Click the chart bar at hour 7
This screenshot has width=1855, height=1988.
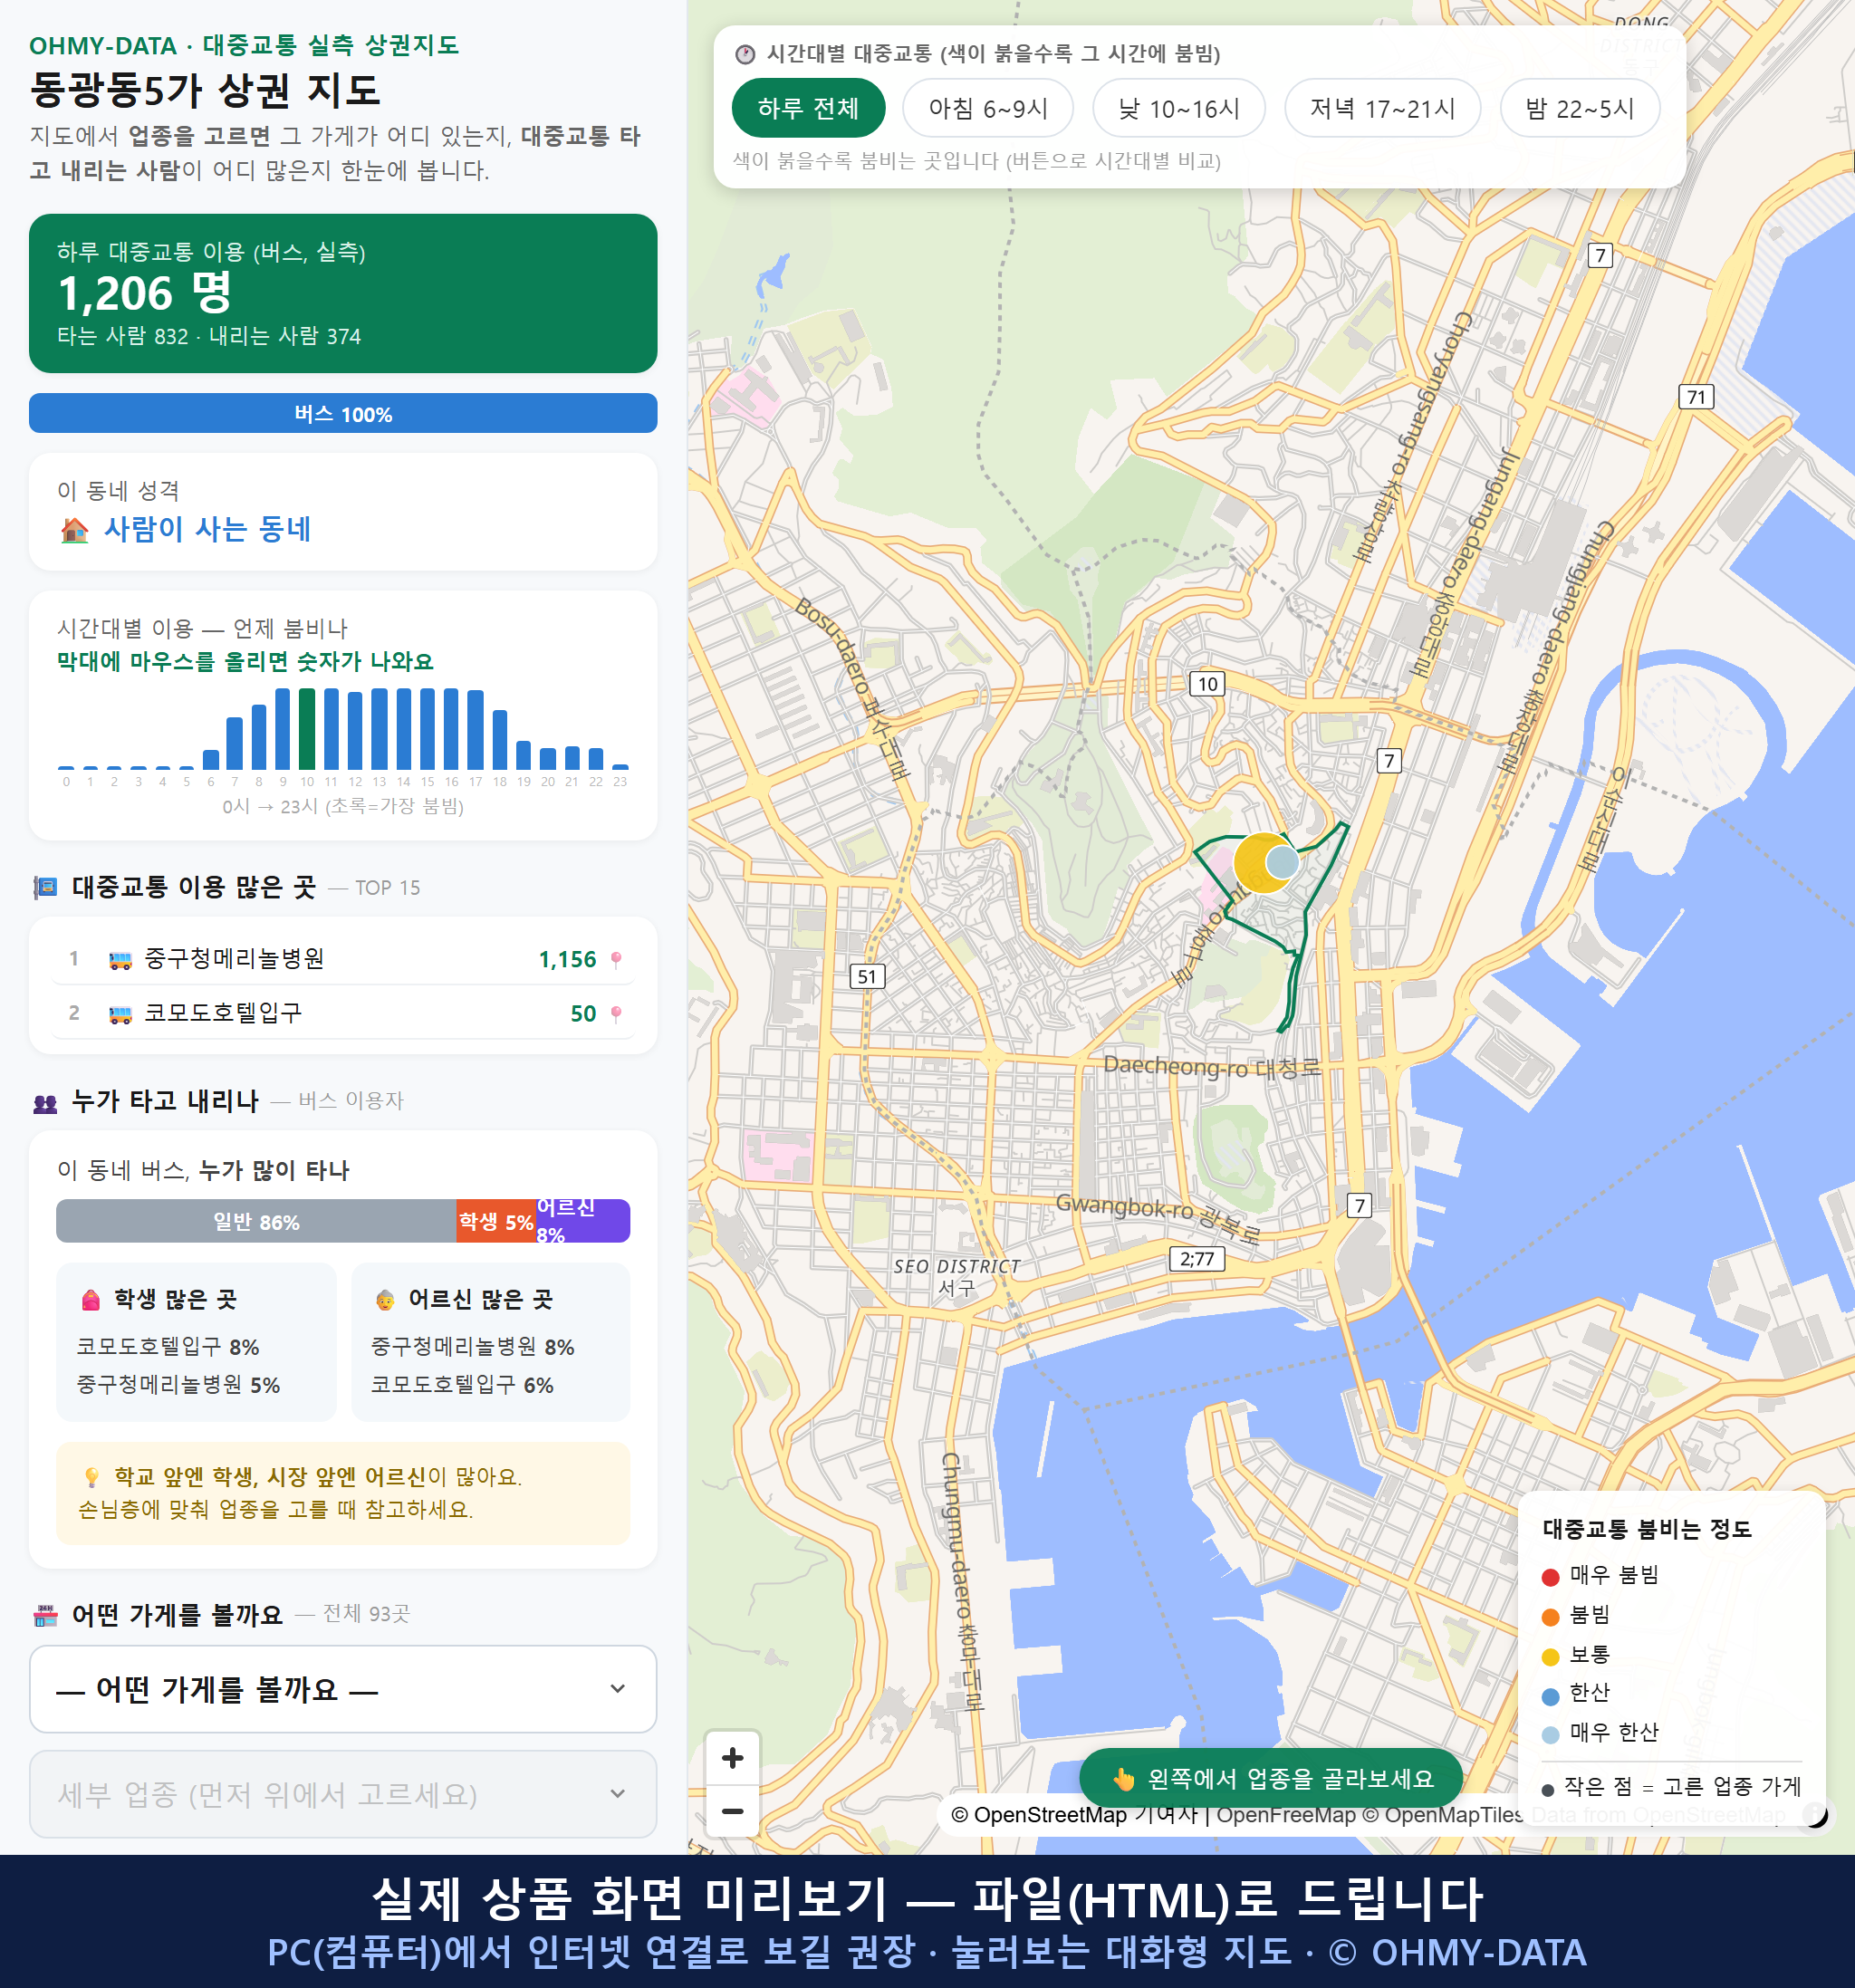click(x=235, y=742)
